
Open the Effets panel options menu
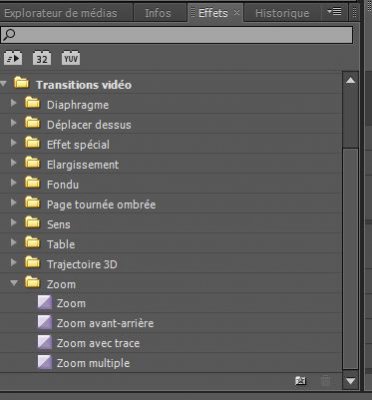334,12
